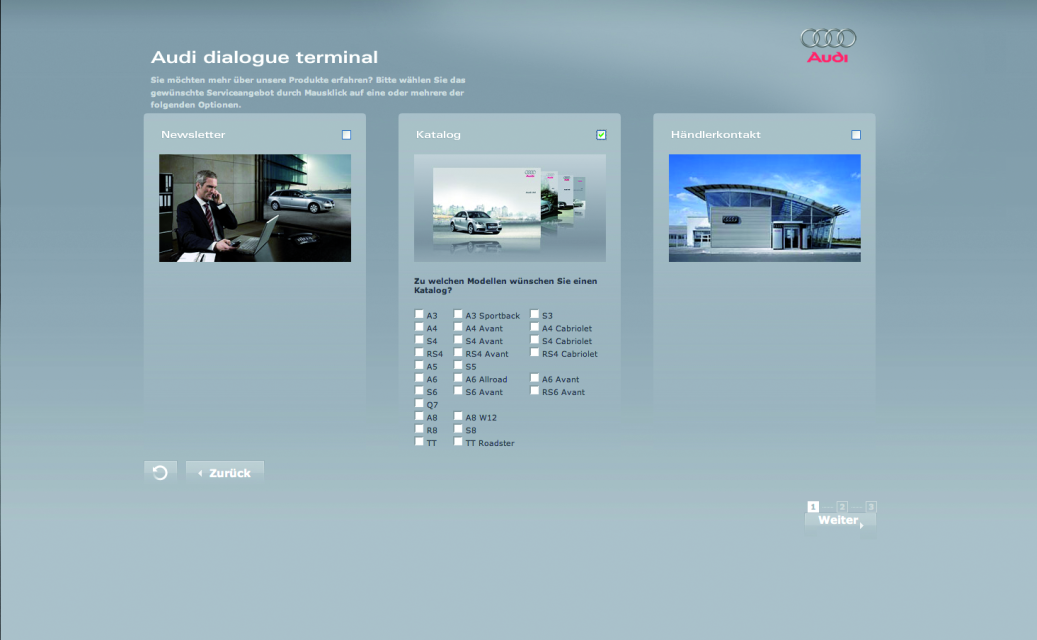Select the TT Roadster checkbox
This screenshot has height=640, width=1037.
tap(458, 442)
